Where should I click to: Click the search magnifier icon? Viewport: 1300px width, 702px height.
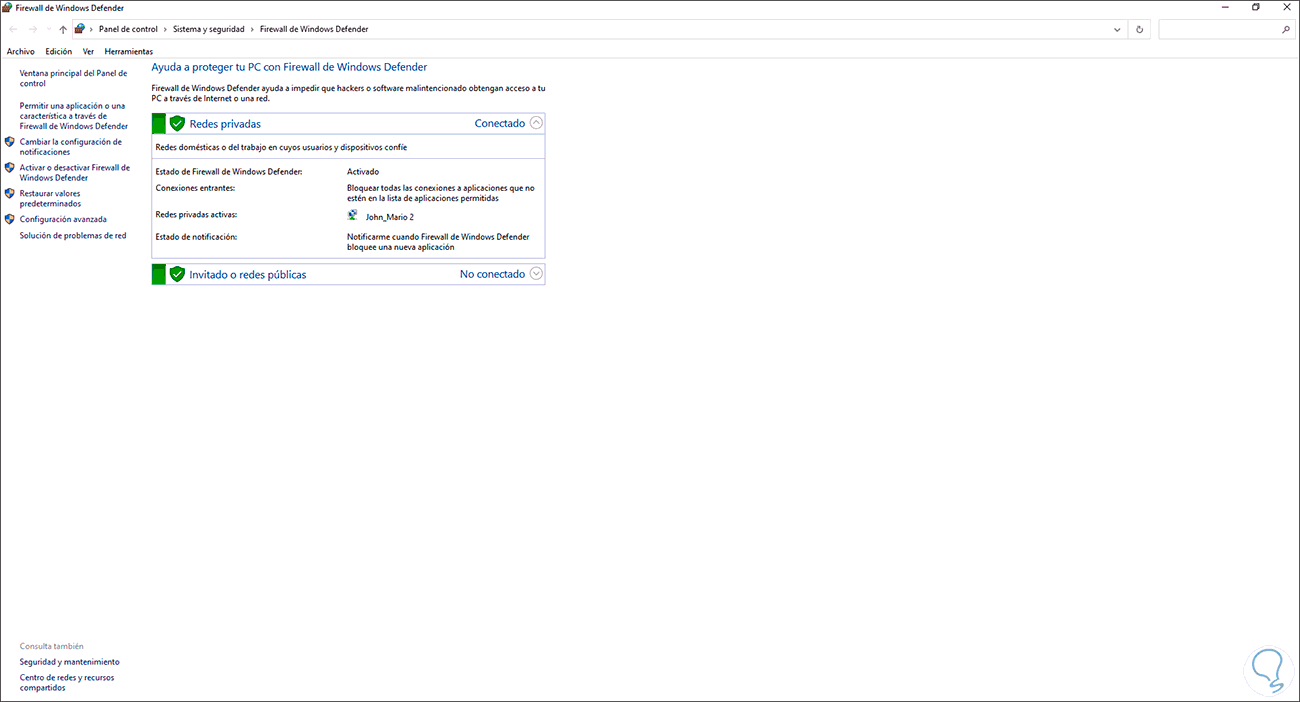[1286, 30]
